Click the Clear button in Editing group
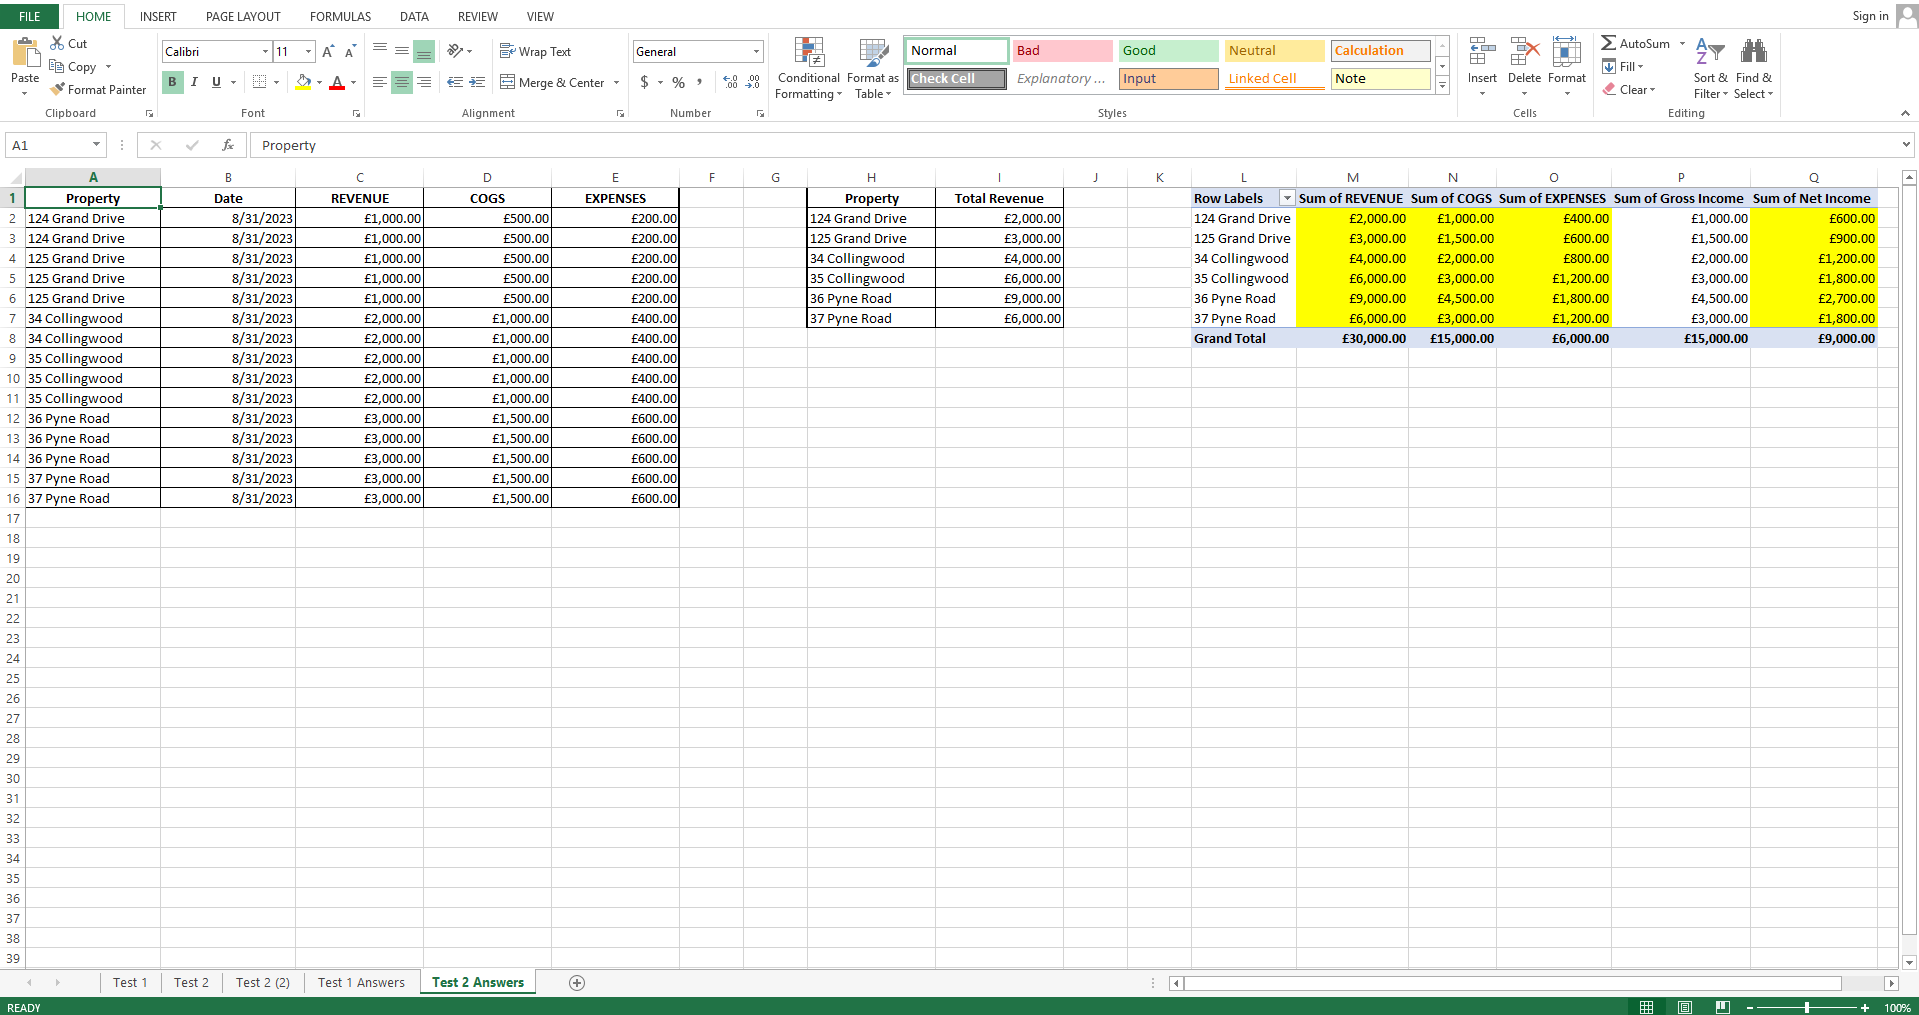The image size is (1919, 1015). click(1629, 89)
